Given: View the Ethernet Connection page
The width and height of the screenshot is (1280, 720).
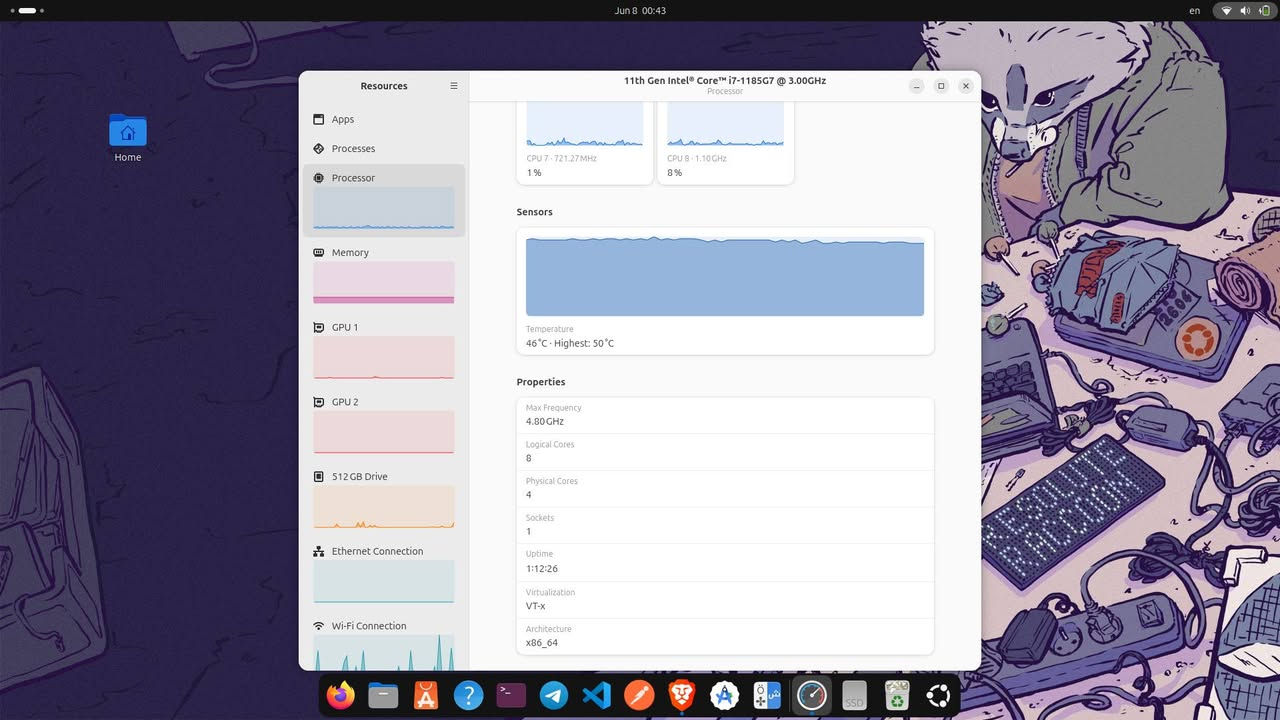Looking at the screenshot, I should [x=384, y=574].
